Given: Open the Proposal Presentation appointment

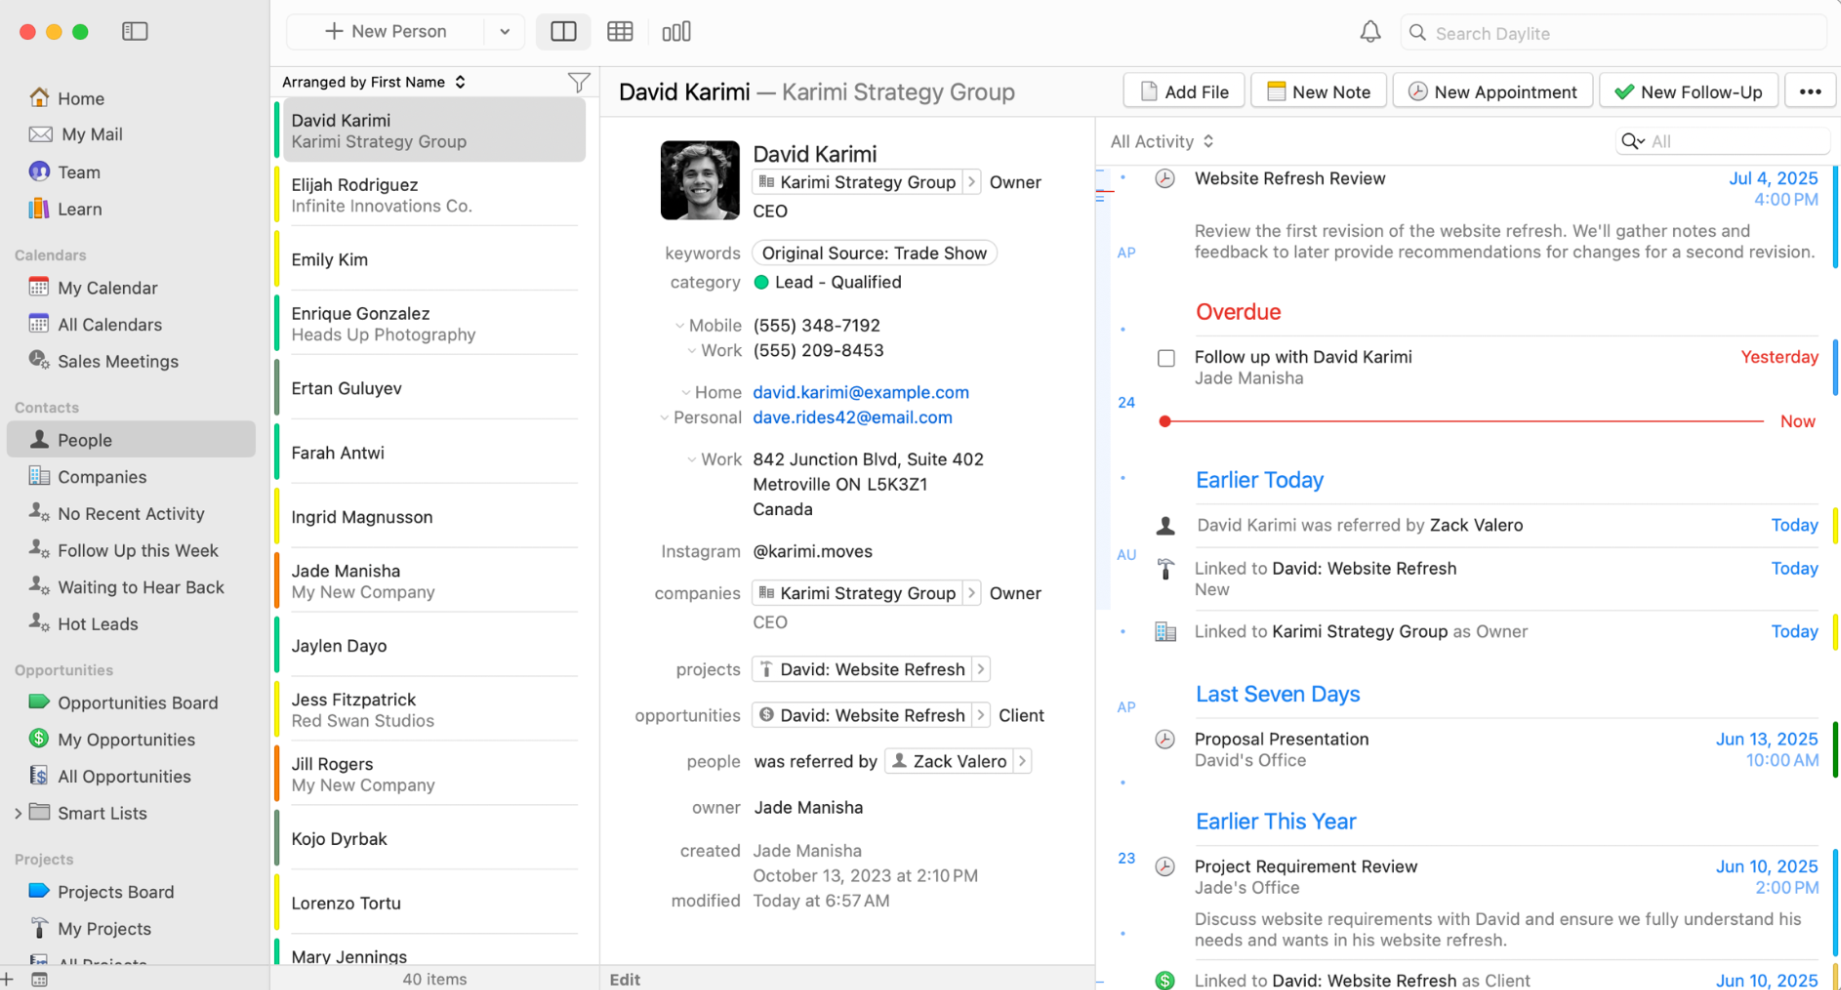Looking at the screenshot, I should tap(1282, 740).
